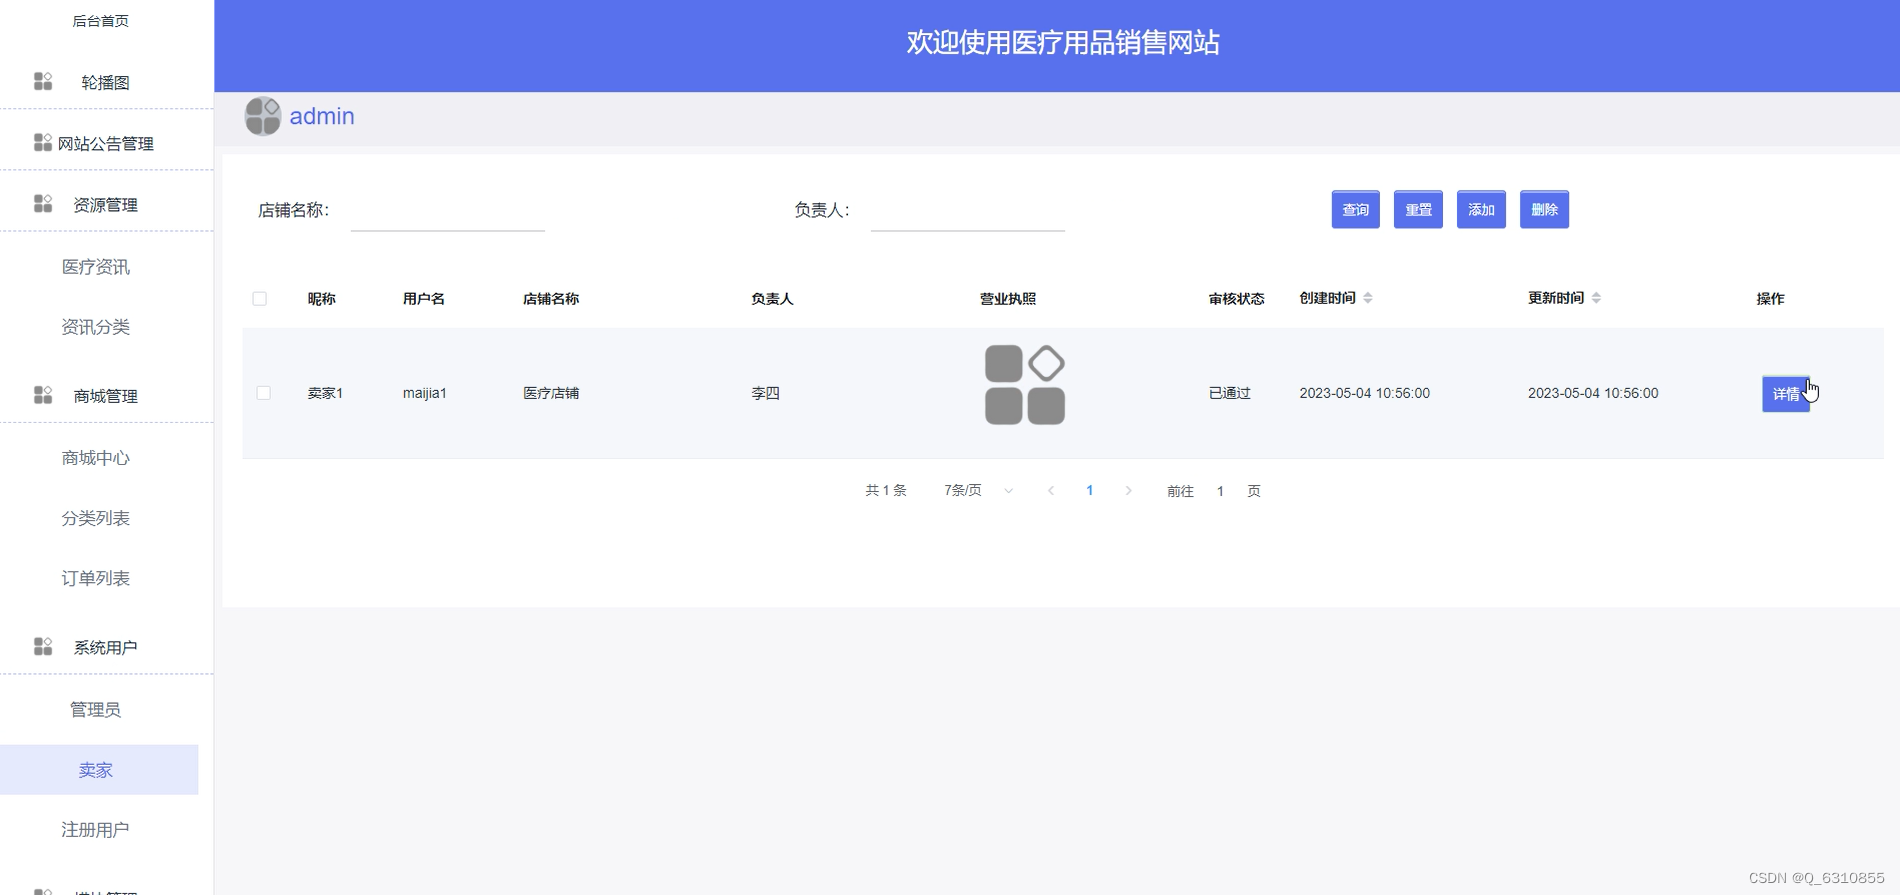Click the grid icon beside 系统用户
1900x895 pixels.
coord(43,646)
